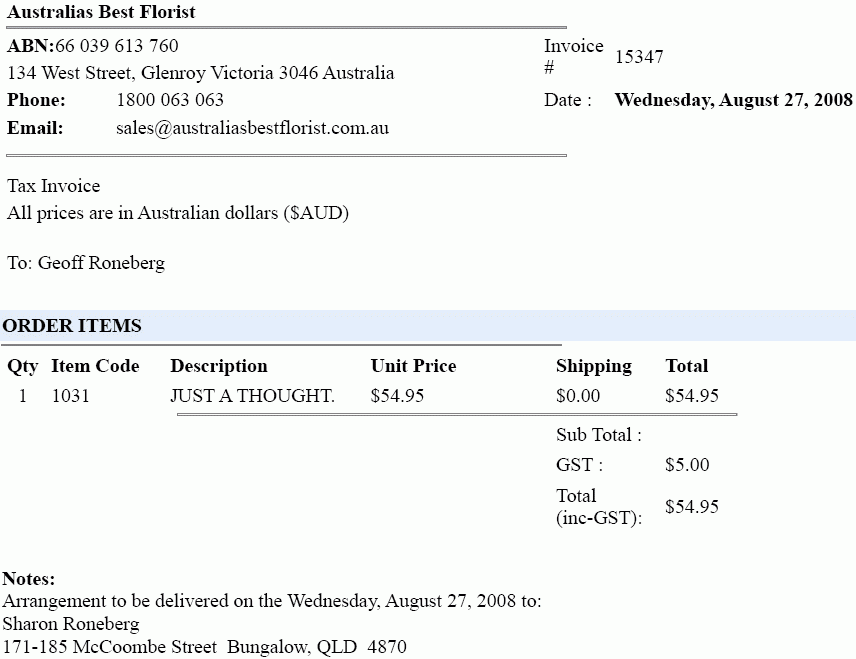Click the Qty column header
856x659 pixels.
click(22, 366)
